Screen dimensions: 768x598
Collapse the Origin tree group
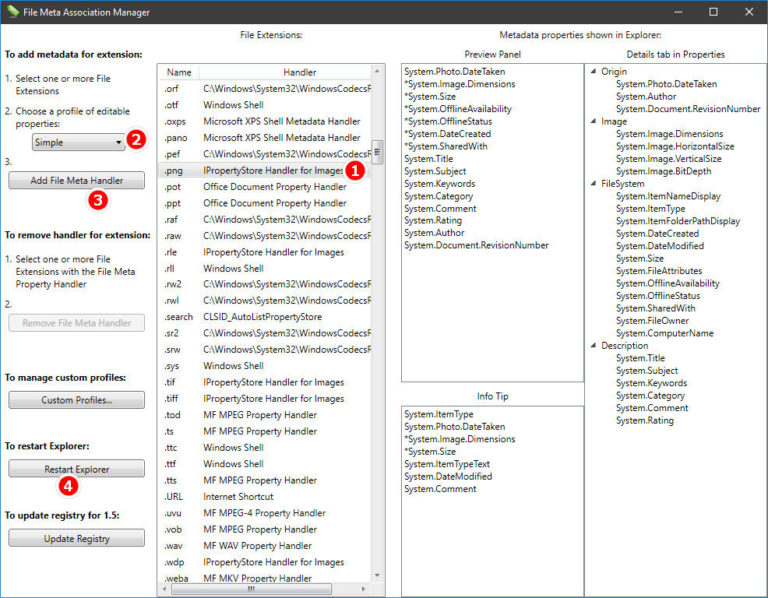593,72
